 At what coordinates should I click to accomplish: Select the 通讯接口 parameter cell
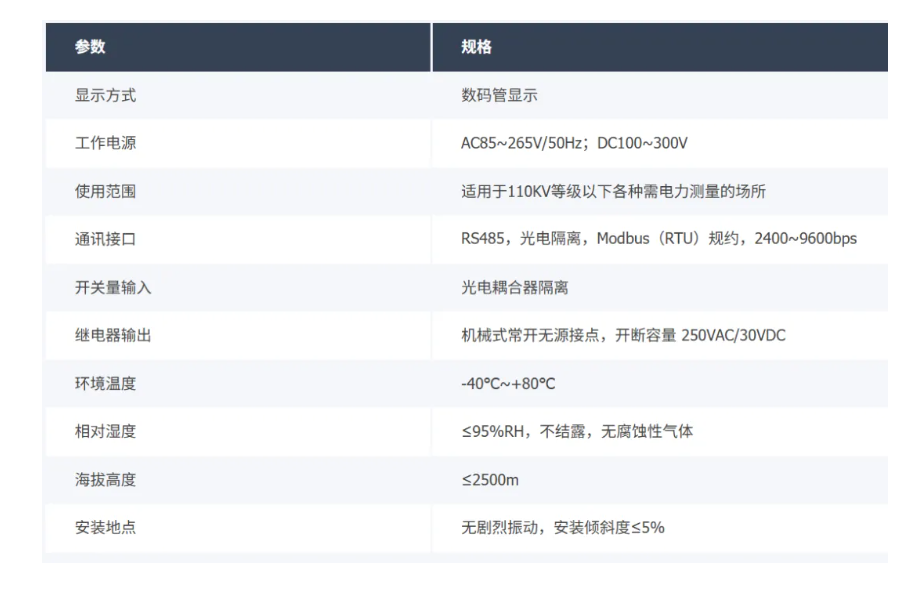click(x=105, y=240)
